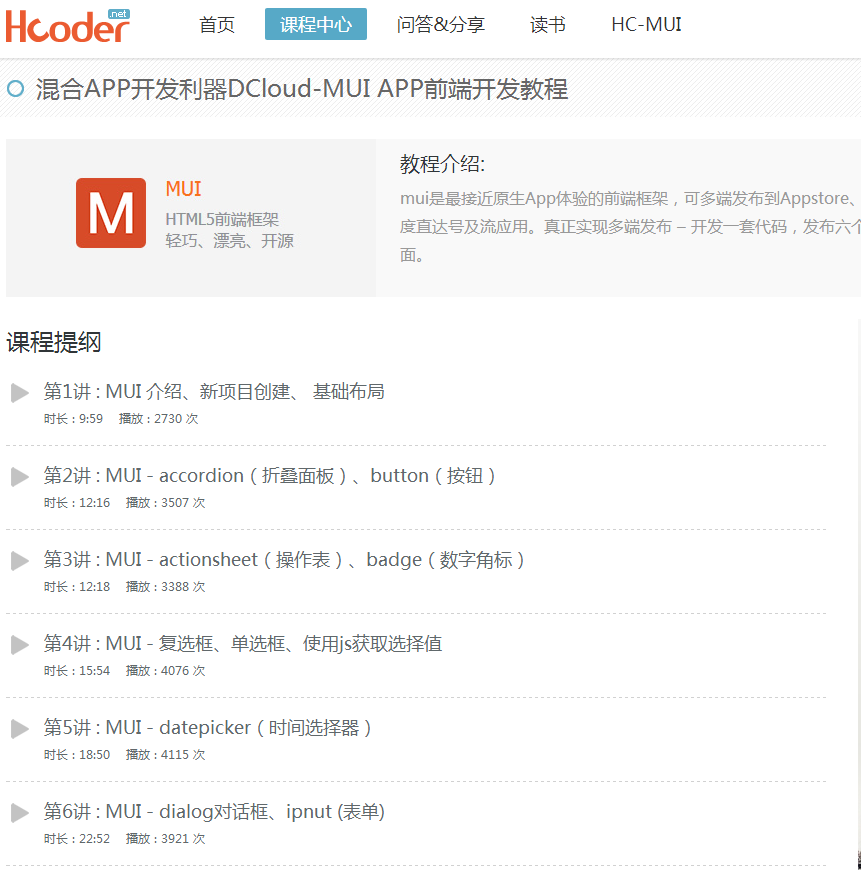Click 时长：18:50 duration text
The image size is (861, 870).
[77, 754]
